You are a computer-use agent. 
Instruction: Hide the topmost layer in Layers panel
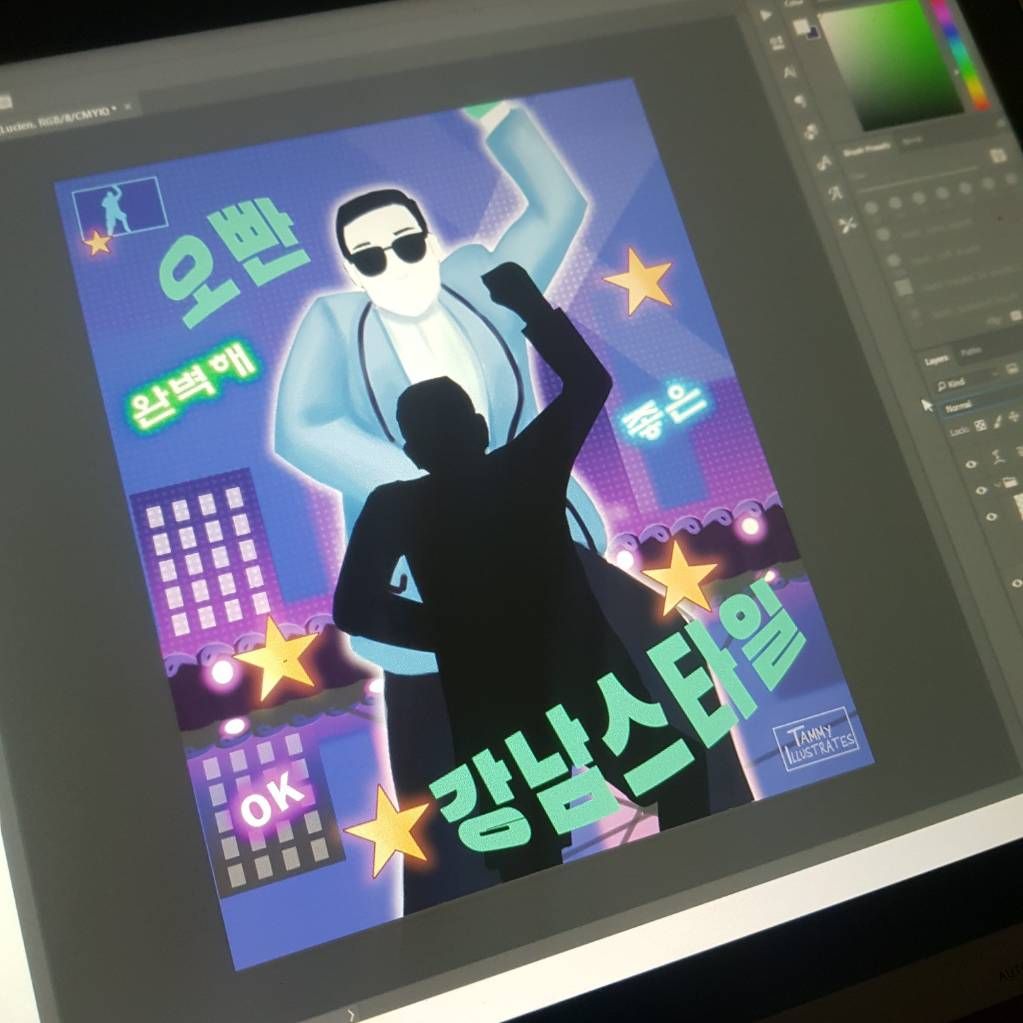click(971, 465)
